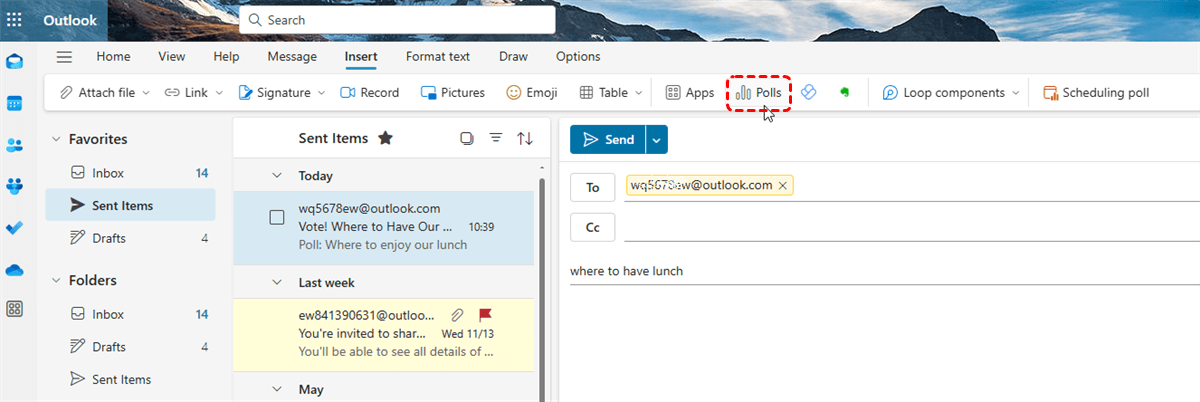Click Attach file paperclip button
Image resolution: width=1200 pixels, height=402 pixels.
tap(97, 92)
